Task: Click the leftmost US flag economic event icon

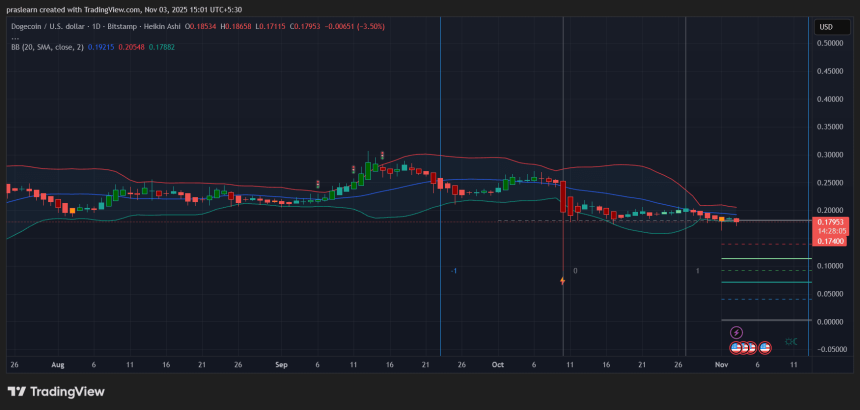Action: point(736,347)
